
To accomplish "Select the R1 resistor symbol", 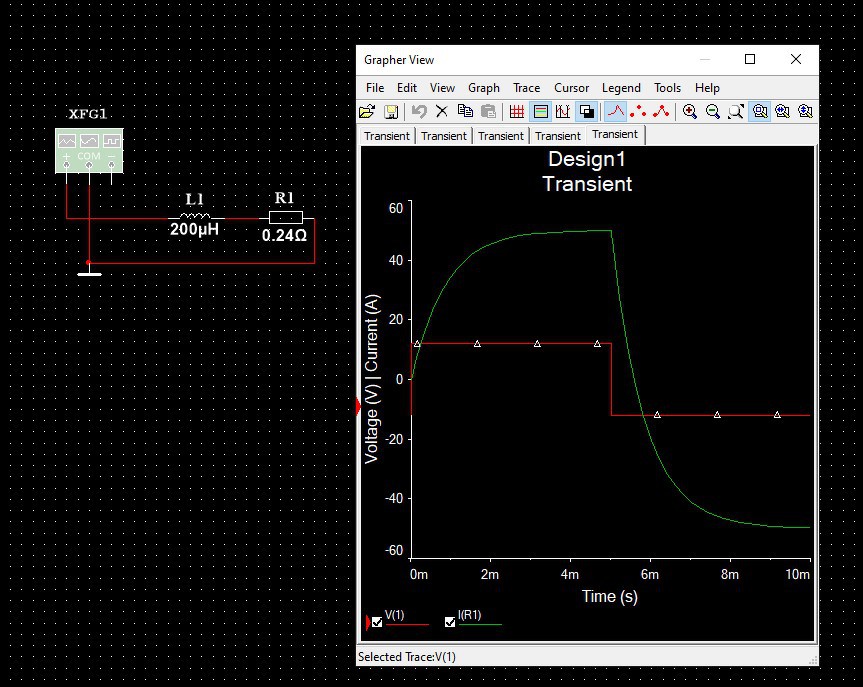I will (286, 217).
